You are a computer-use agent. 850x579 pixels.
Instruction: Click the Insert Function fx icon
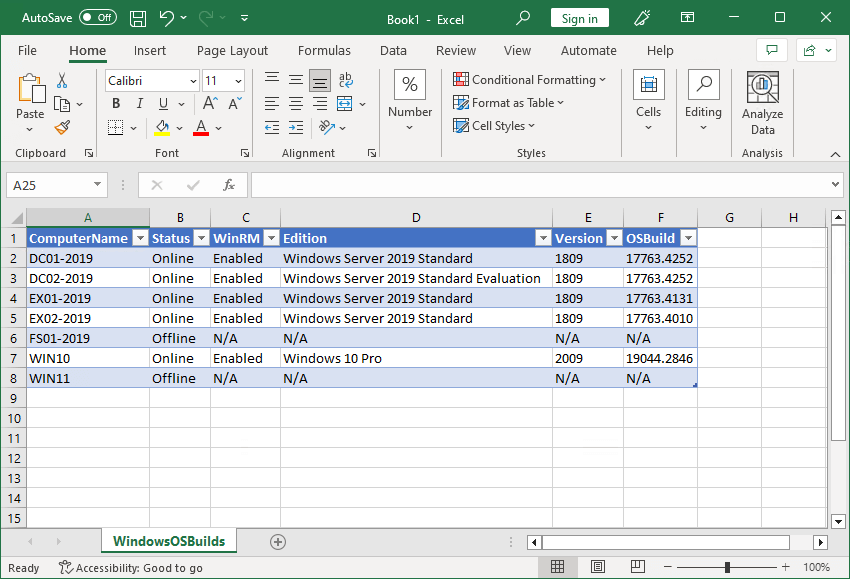click(x=228, y=185)
